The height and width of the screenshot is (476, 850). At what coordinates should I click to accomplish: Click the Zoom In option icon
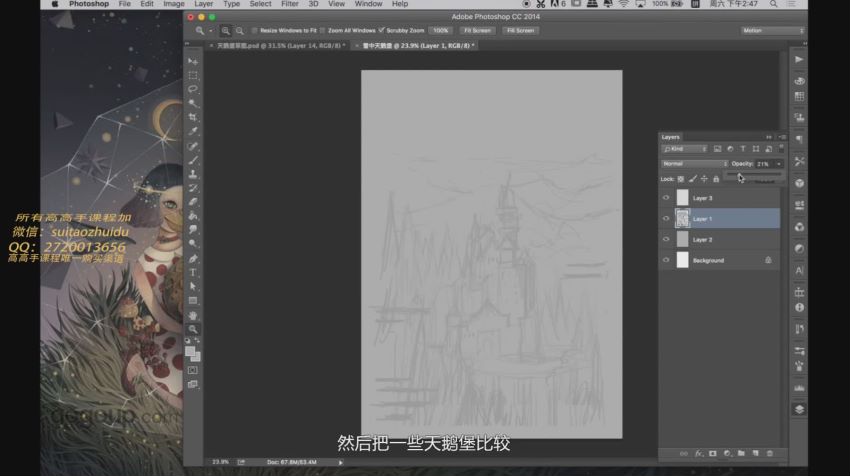point(226,31)
